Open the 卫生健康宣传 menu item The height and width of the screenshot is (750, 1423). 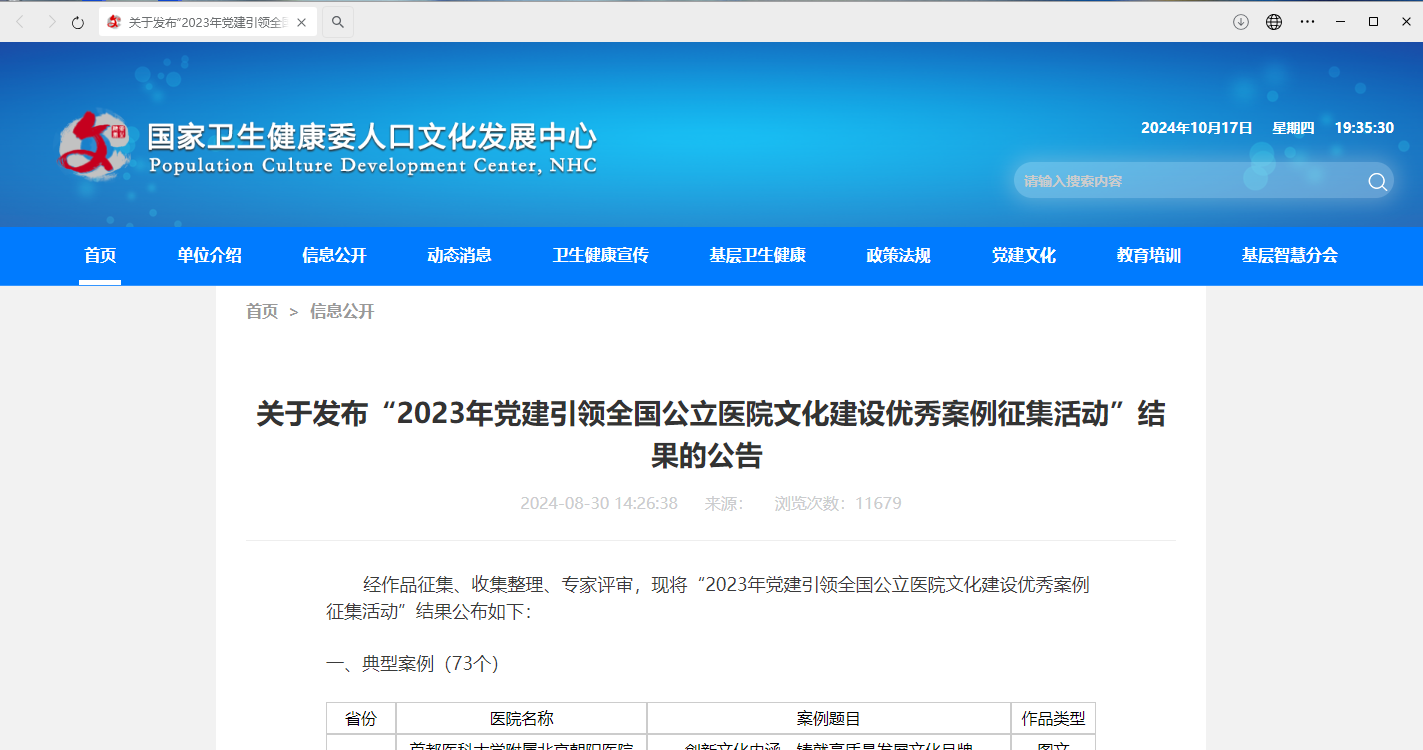pos(600,255)
